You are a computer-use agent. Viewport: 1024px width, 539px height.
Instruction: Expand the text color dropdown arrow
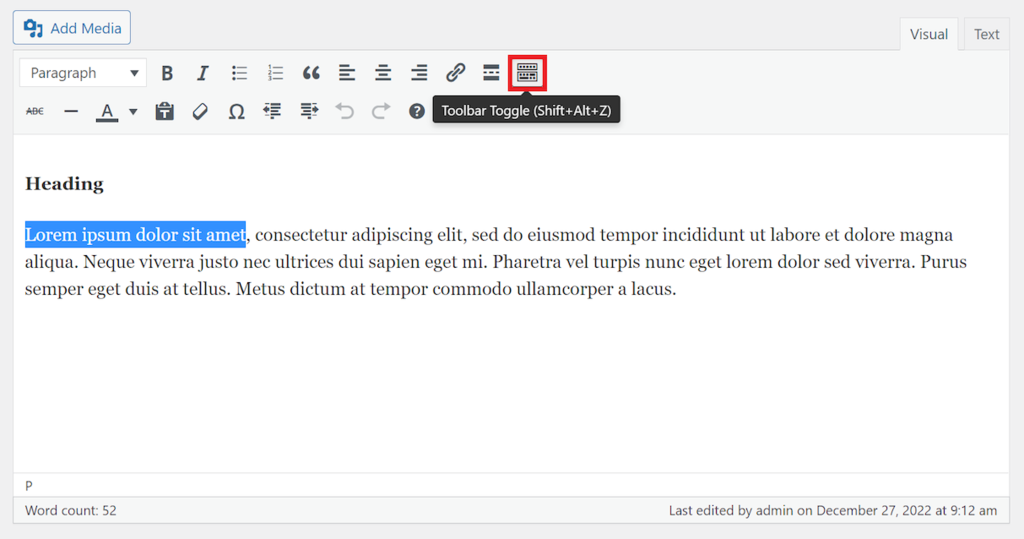click(x=133, y=111)
